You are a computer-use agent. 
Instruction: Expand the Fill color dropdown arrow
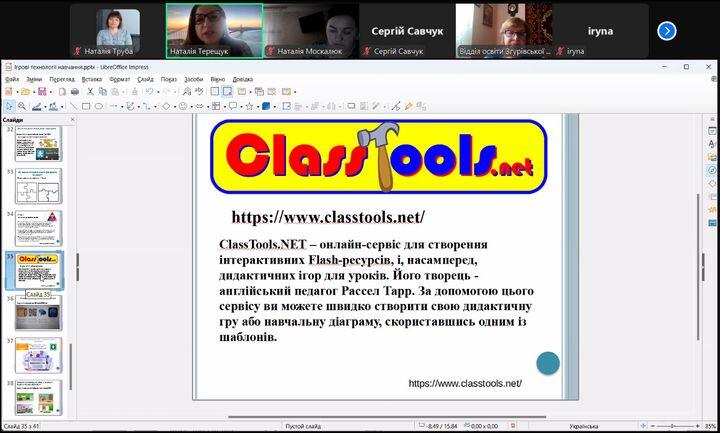[x=62, y=107]
